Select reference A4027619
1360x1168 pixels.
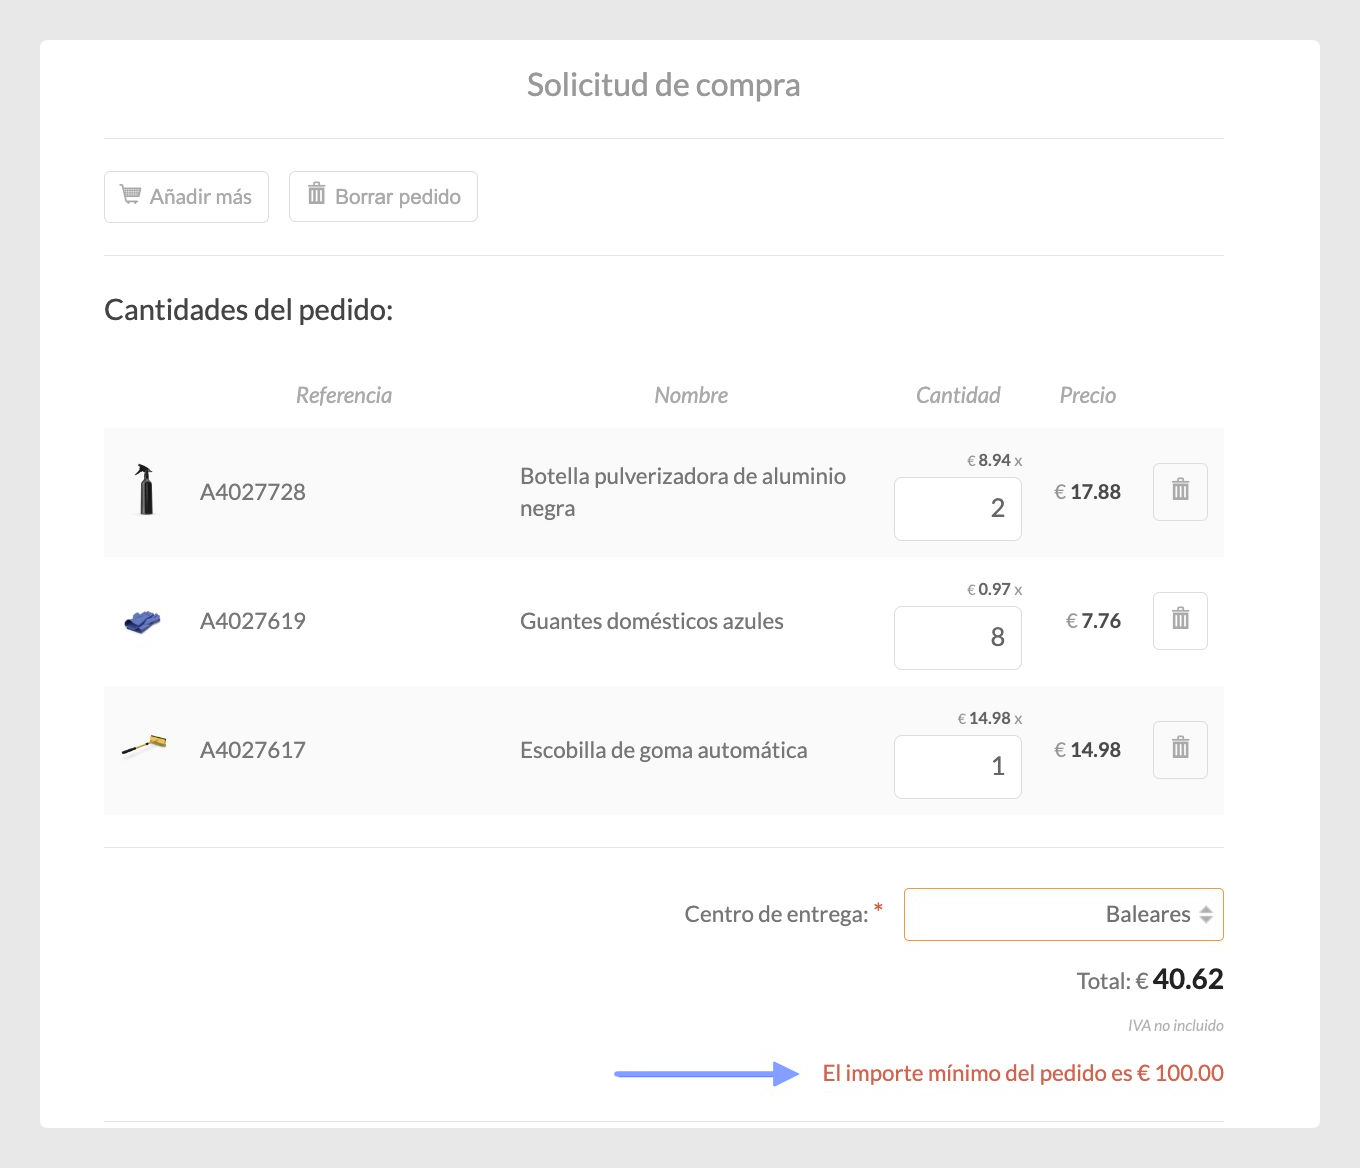(253, 621)
